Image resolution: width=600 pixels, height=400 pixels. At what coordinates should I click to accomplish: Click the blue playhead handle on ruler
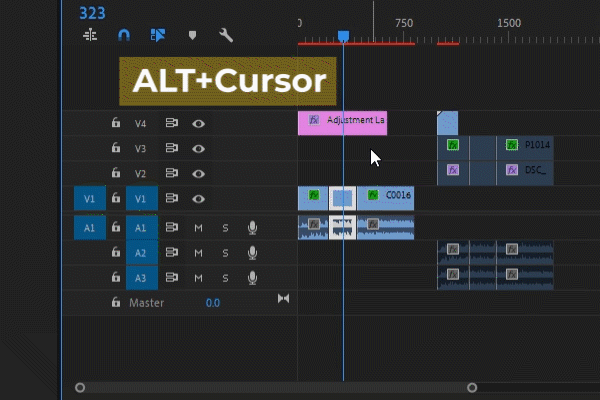pyautogui.click(x=343, y=36)
